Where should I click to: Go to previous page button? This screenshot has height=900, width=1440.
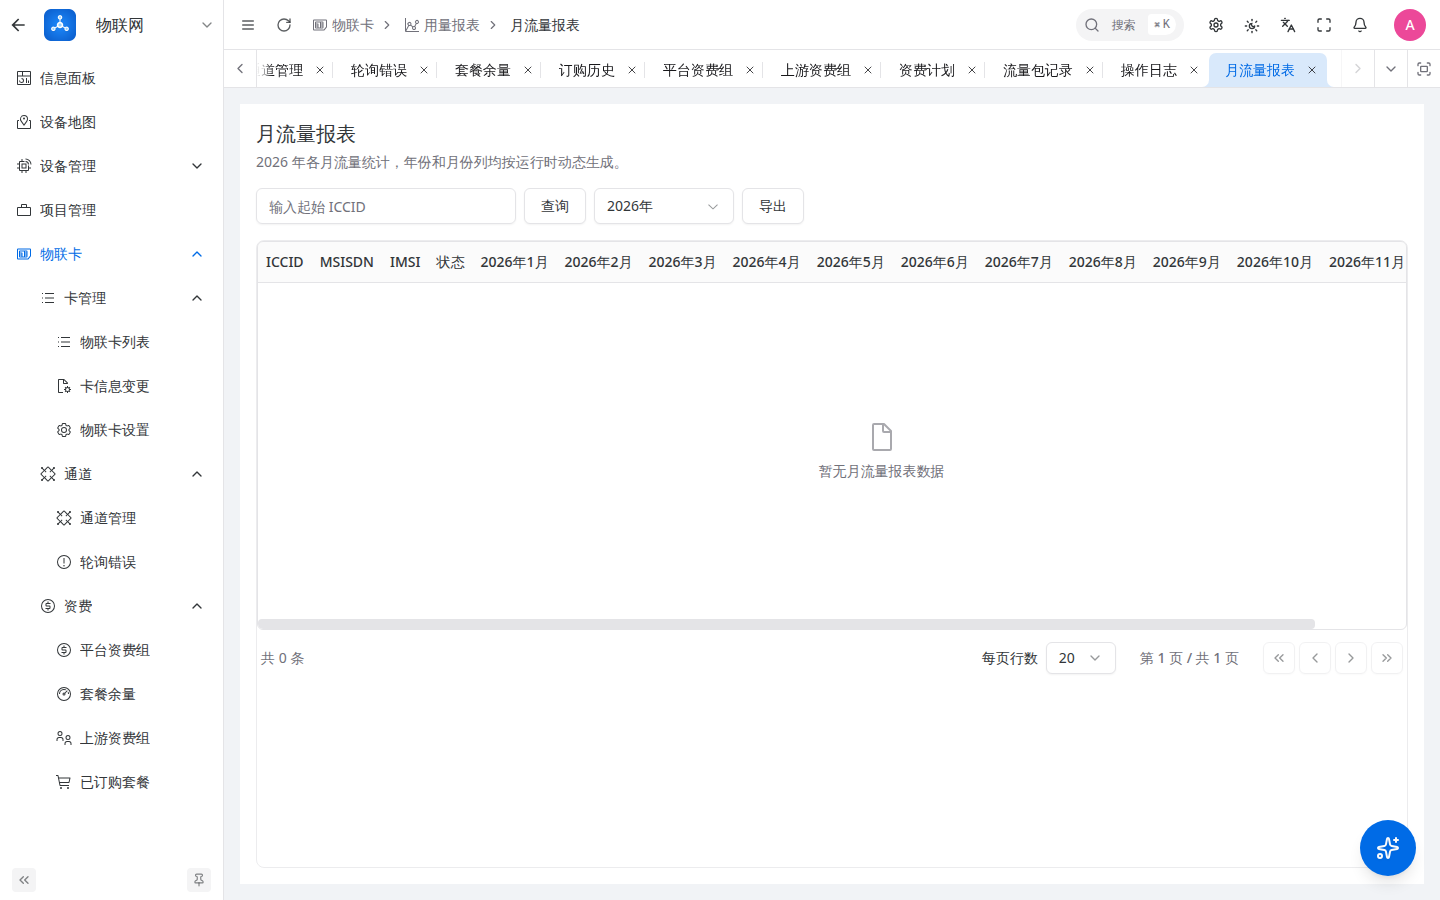pyautogui.click(x=1315, y=658)
